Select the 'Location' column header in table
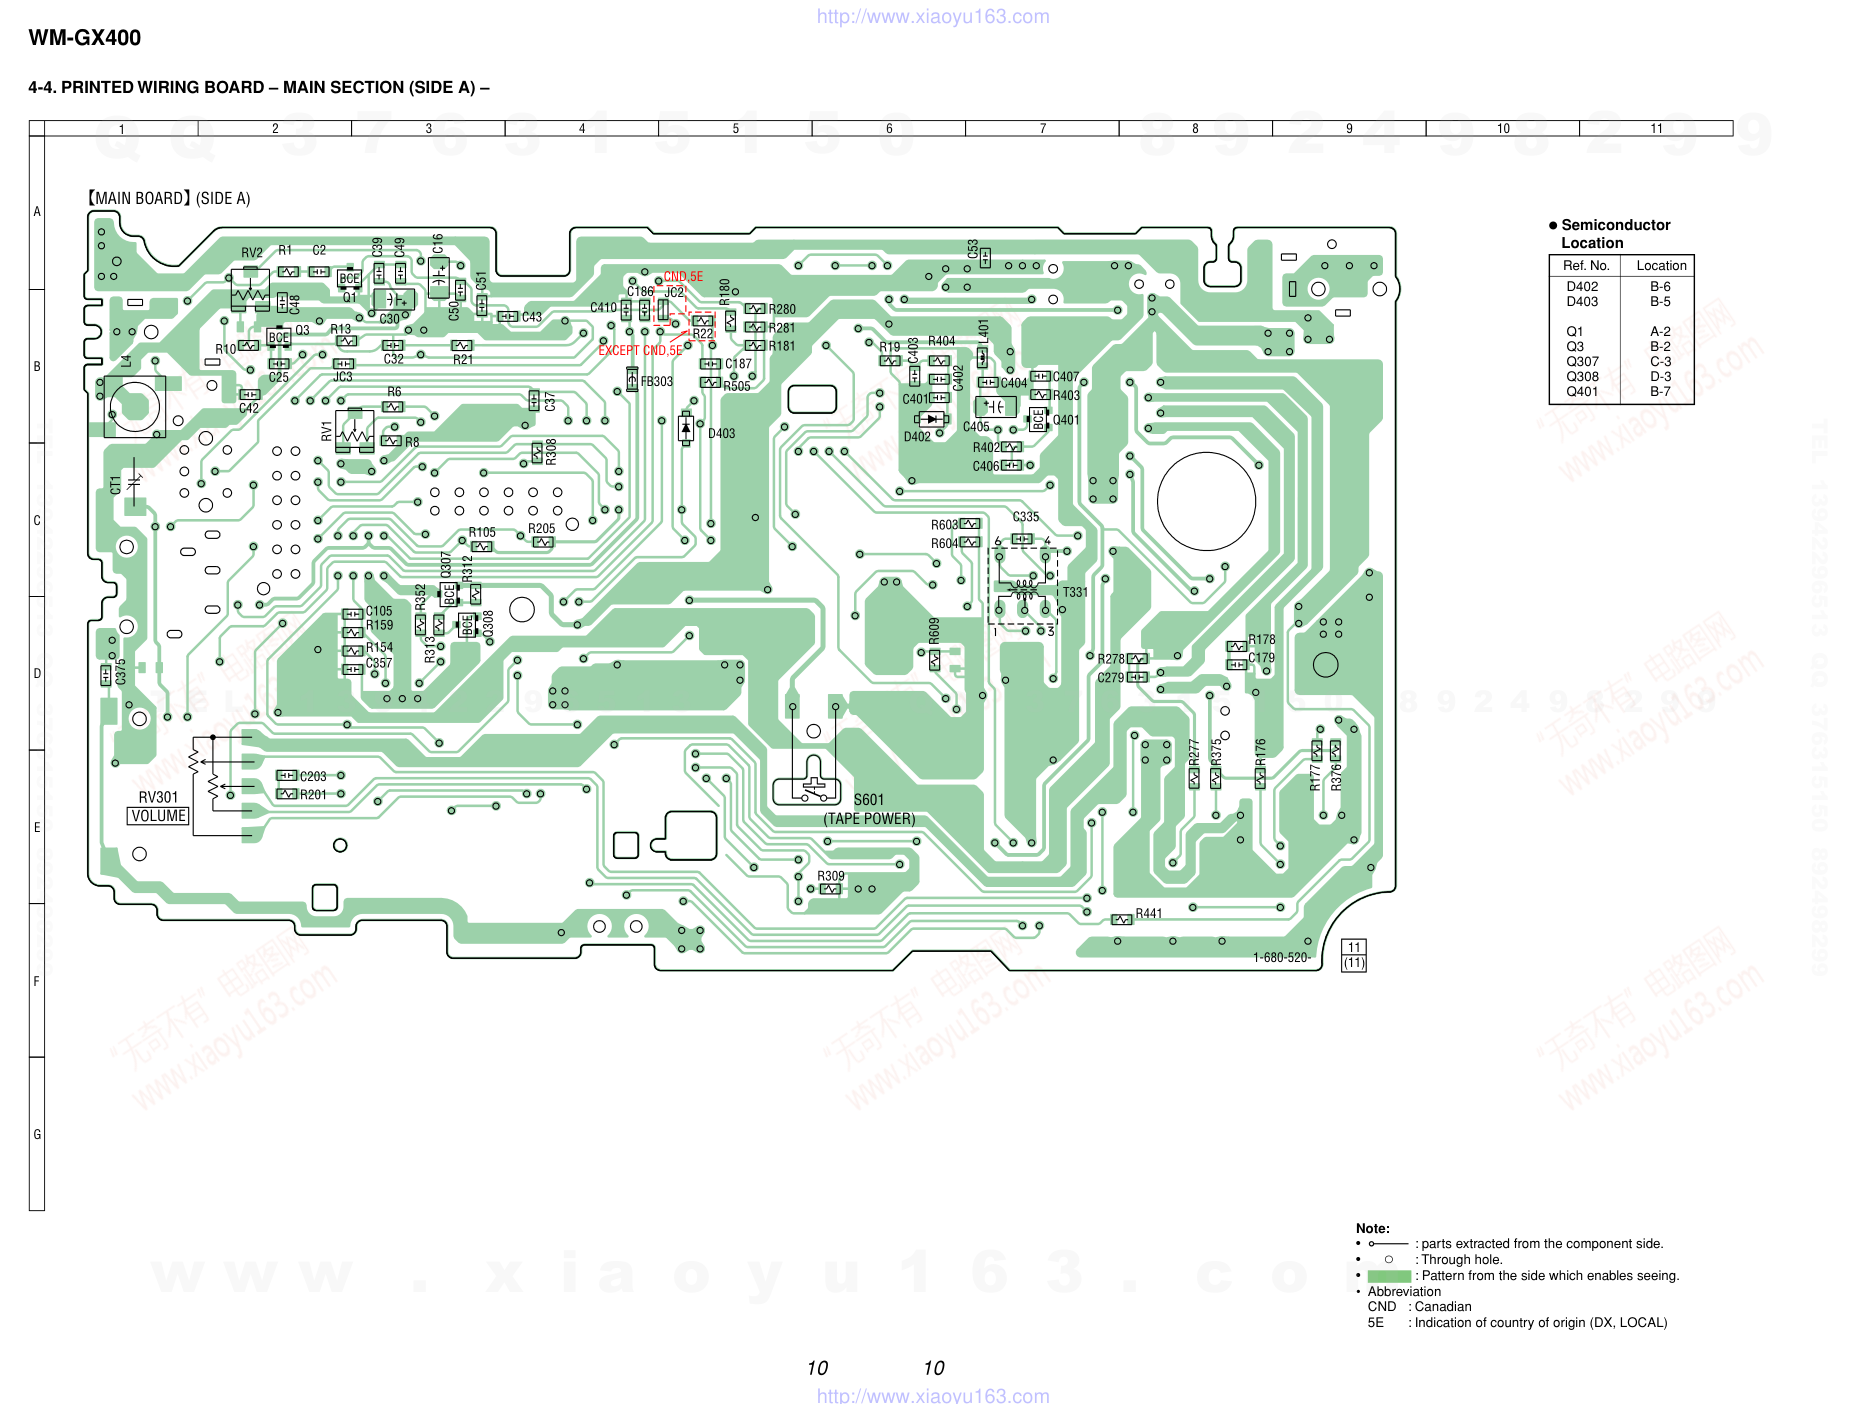1867x1404 pixels. point(1661,266)
